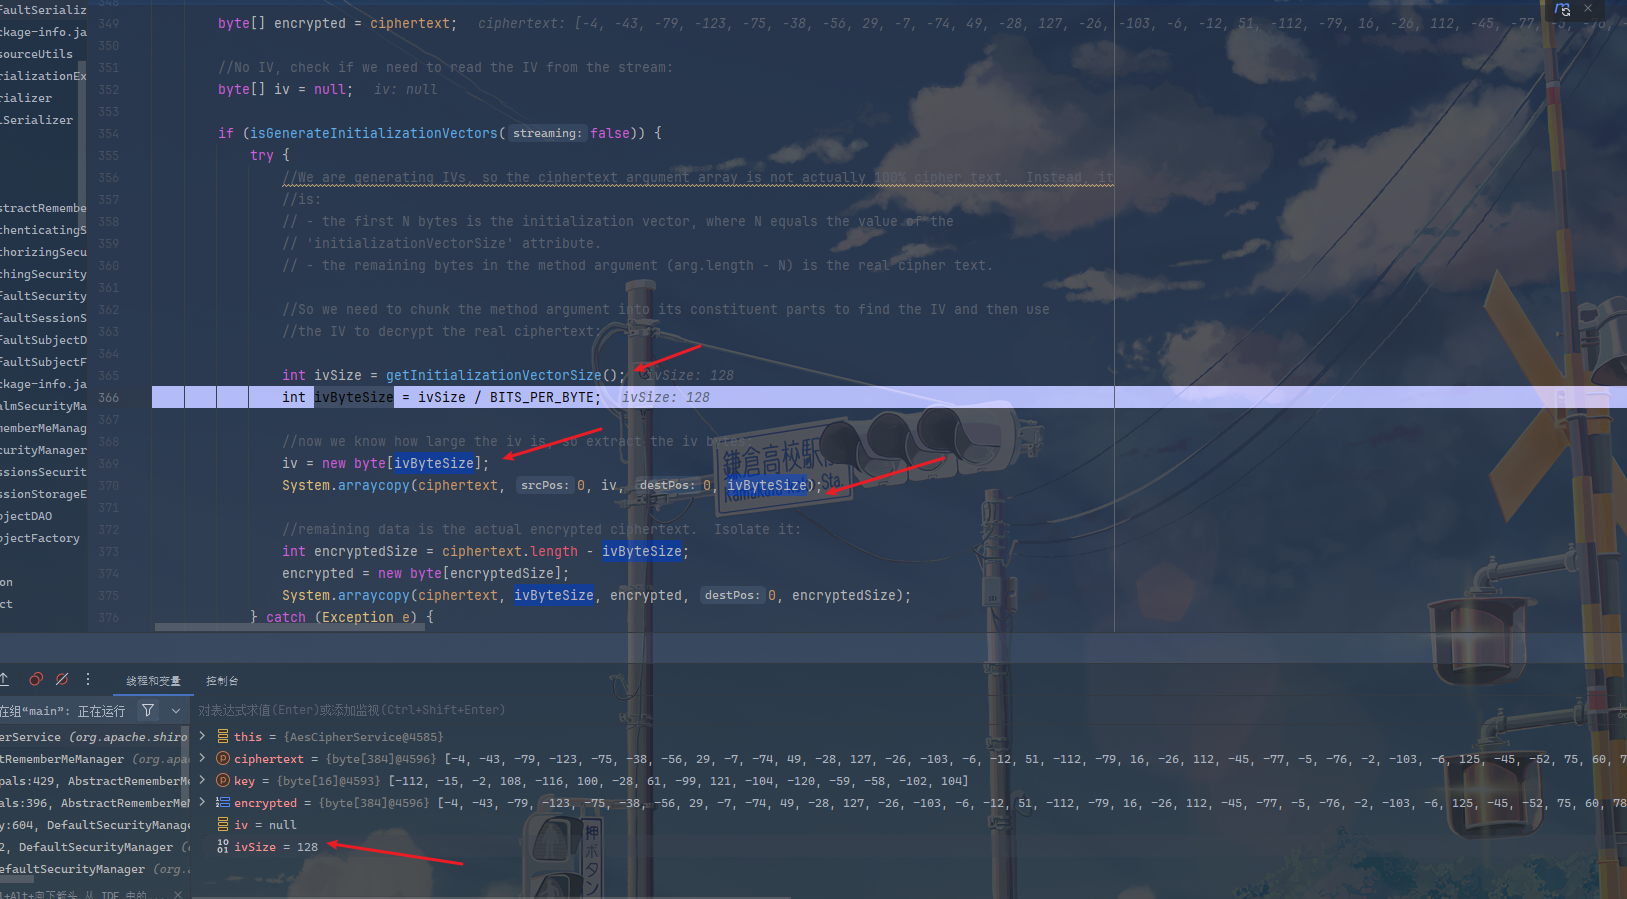Click the object icon beside 'iv = null'

(223, 824)
